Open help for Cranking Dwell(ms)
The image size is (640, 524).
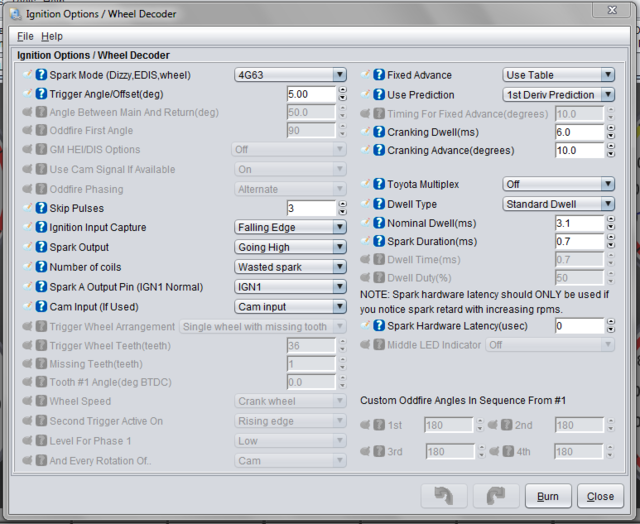(379, 132)
